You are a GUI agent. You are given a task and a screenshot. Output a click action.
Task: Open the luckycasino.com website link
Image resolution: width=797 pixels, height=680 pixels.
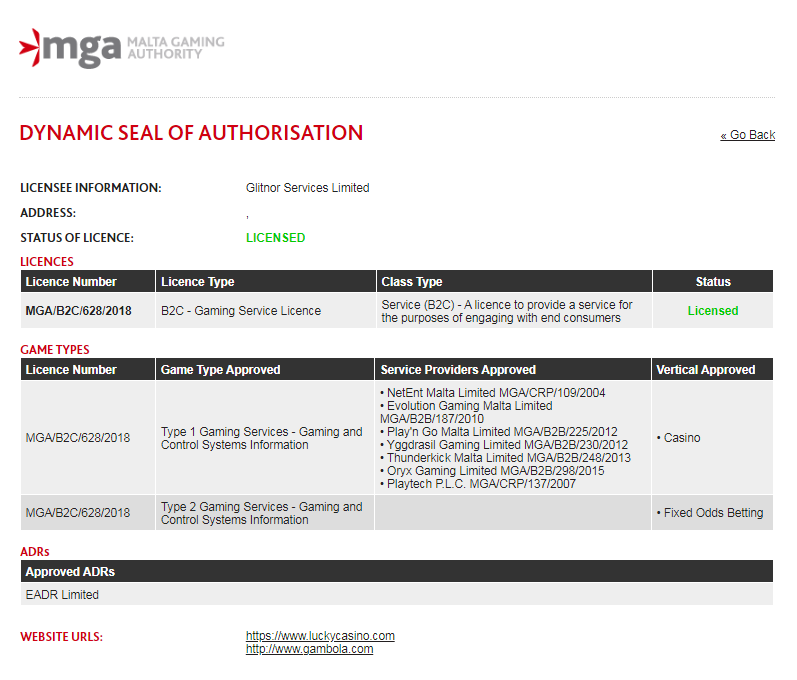320,636
